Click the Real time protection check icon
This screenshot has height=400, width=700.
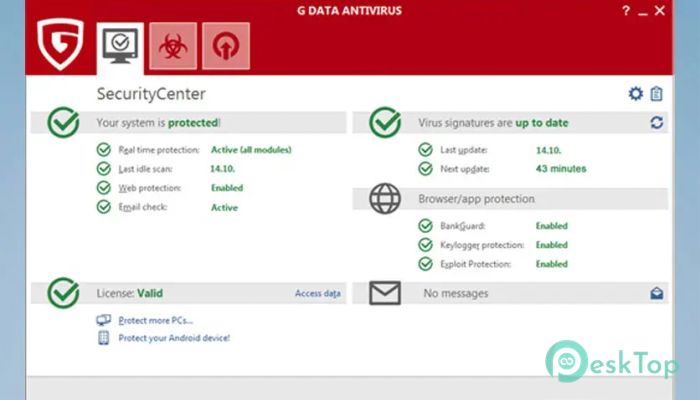[104, 149]
